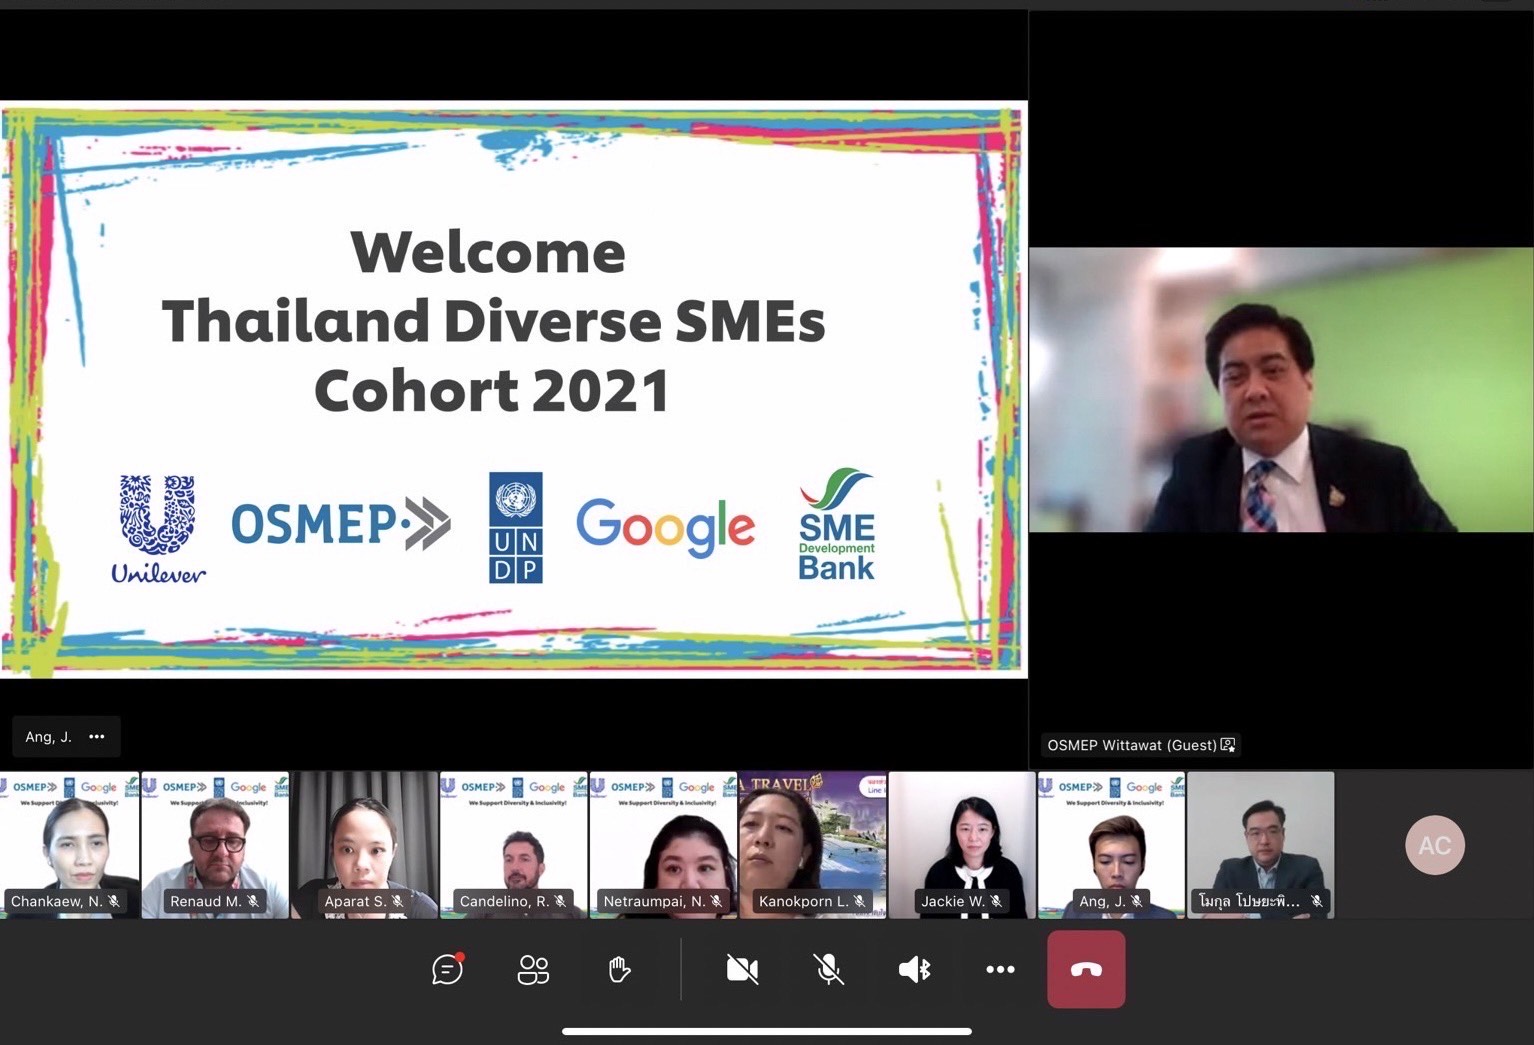Unmute the microphone
The width and height of the screenshot is (1534, 1045).
tap(828, 969)
